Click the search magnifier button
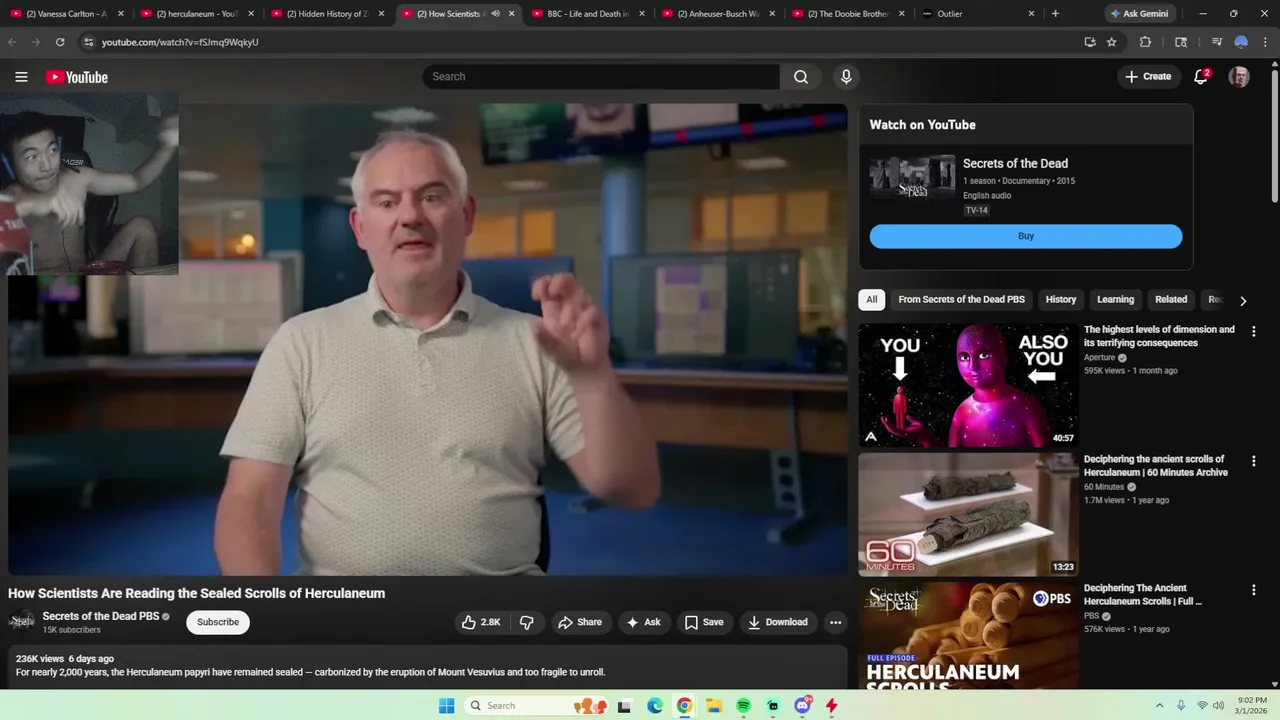Screen dimensions: 1280x720 tap(801, 77)
